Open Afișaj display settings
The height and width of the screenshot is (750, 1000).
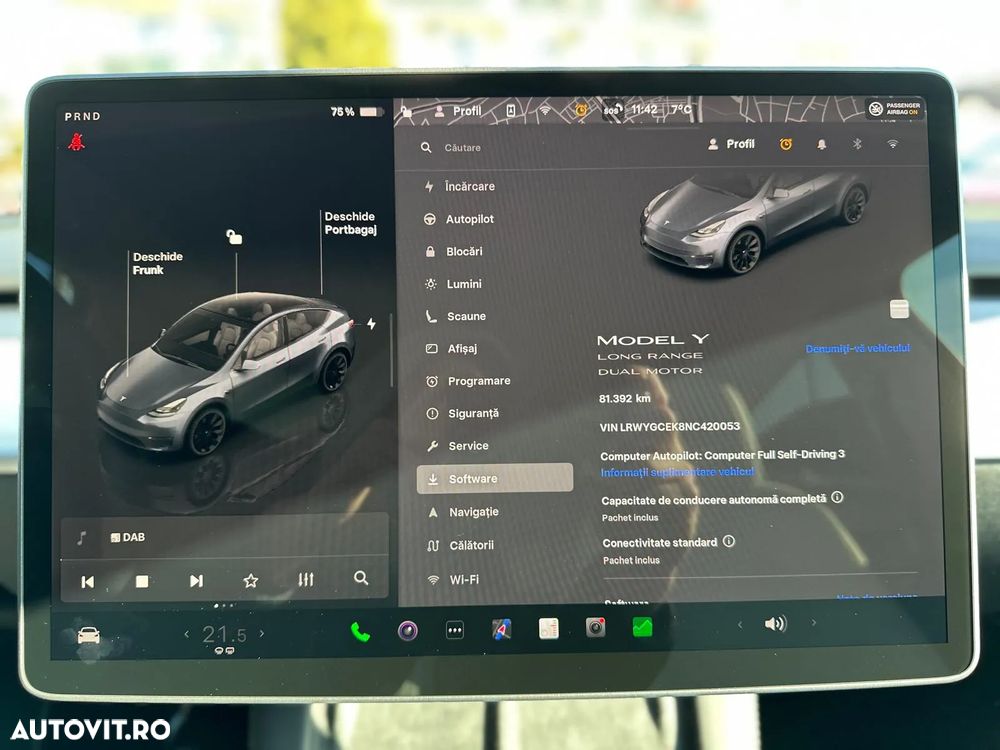pos(452,348)
